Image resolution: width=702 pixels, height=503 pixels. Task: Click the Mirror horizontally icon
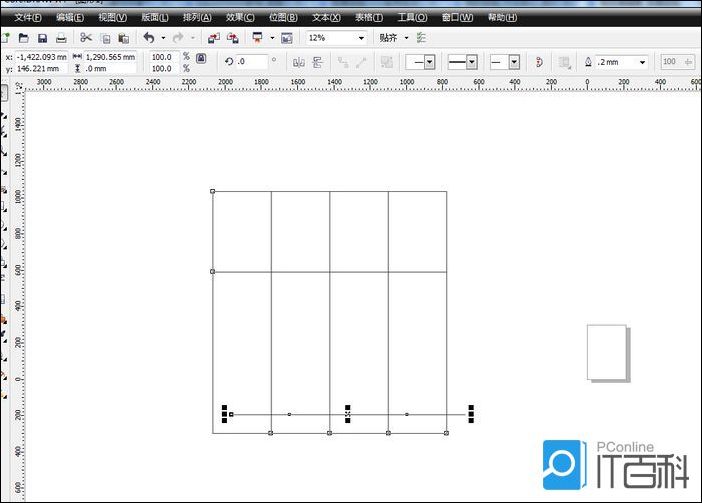(x=299, y=62)
